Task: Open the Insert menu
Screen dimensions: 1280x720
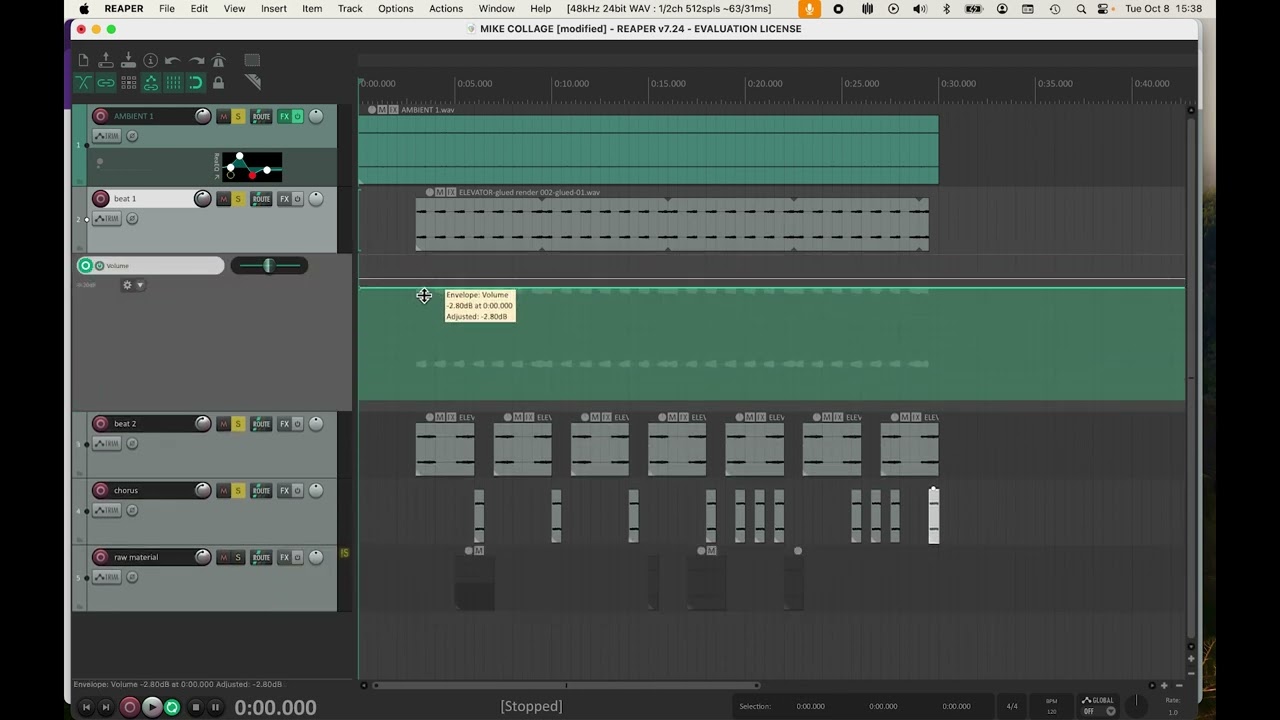Action: (x=274, y=9)
